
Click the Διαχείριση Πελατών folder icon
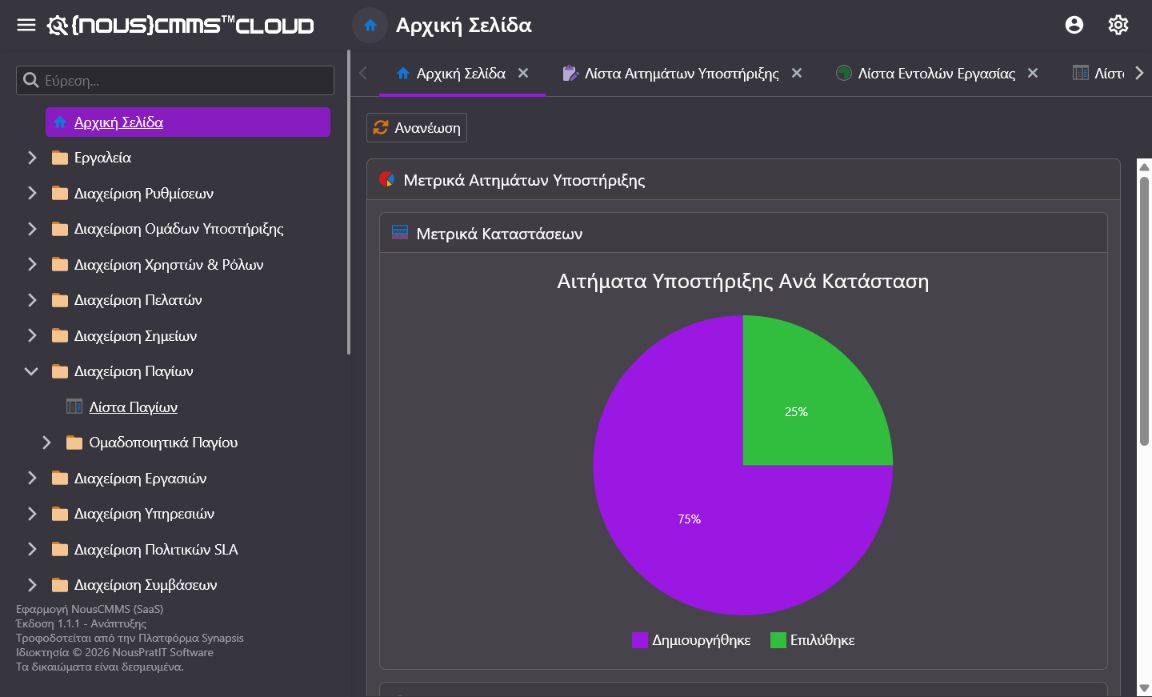tap(60, 300)
